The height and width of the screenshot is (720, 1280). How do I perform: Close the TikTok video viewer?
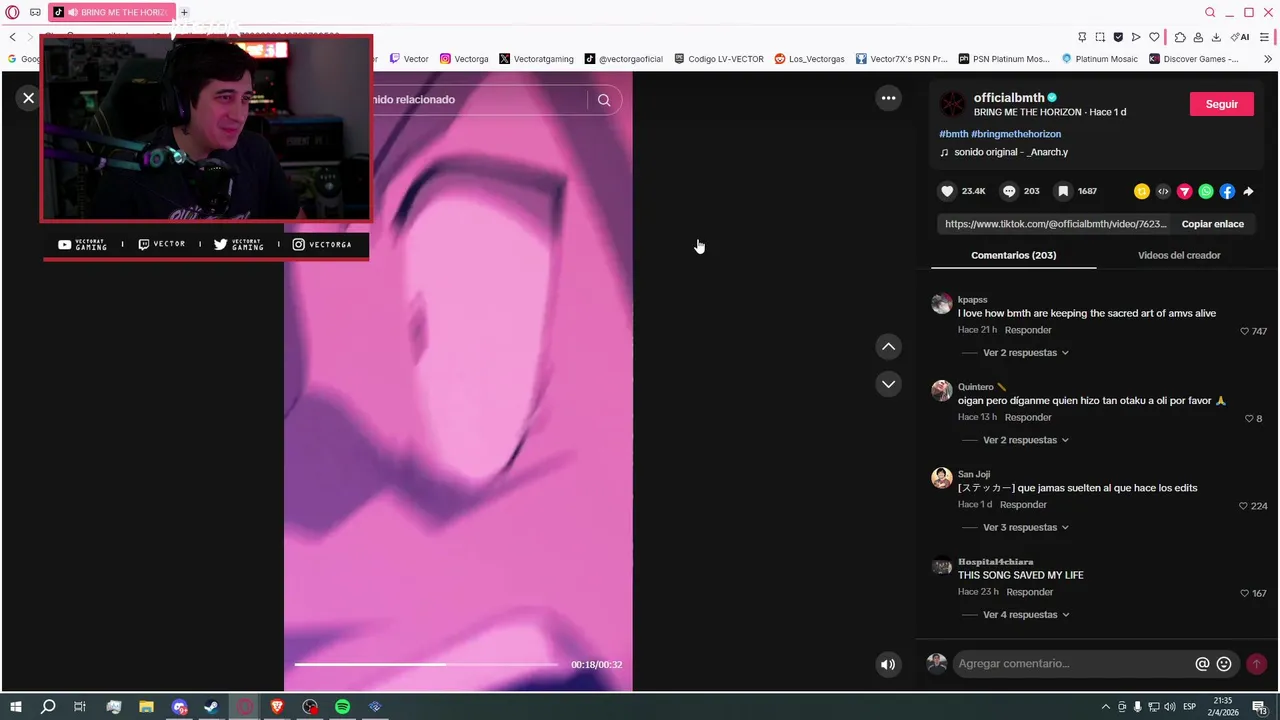28,98
